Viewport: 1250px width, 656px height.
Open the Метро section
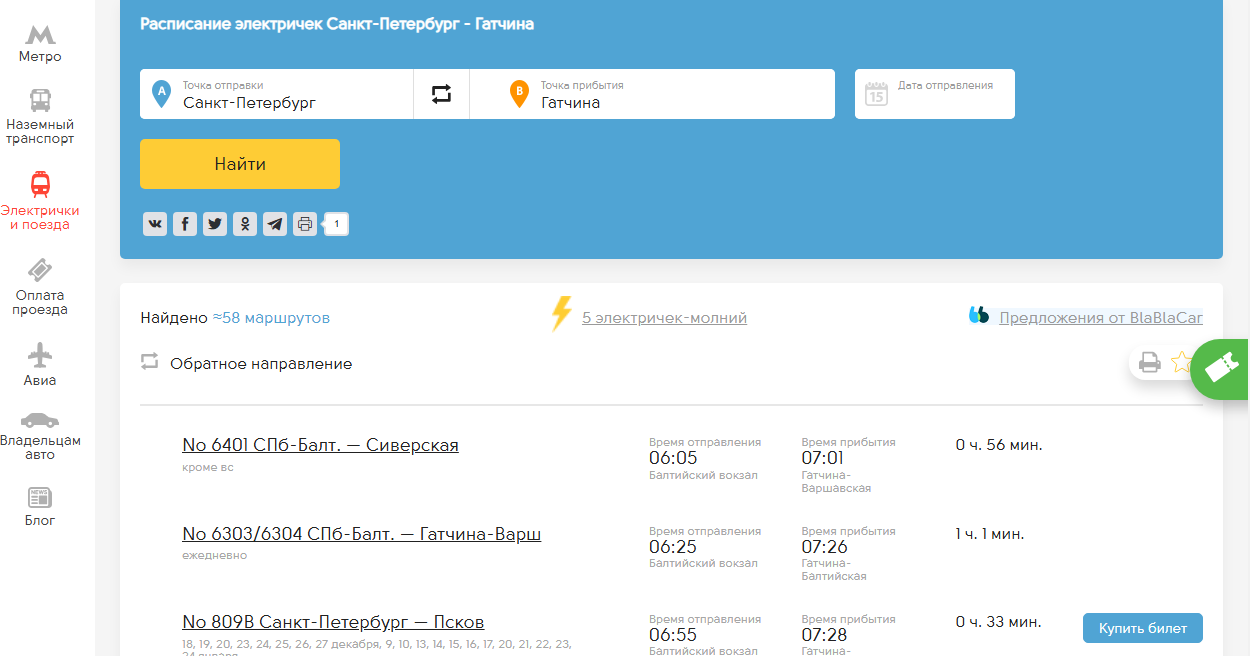point(40,45)
